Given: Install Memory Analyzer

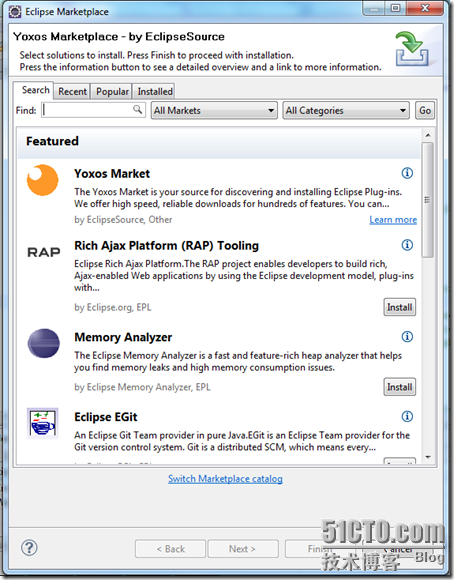Looking at the screenshot, I should 400,387.
